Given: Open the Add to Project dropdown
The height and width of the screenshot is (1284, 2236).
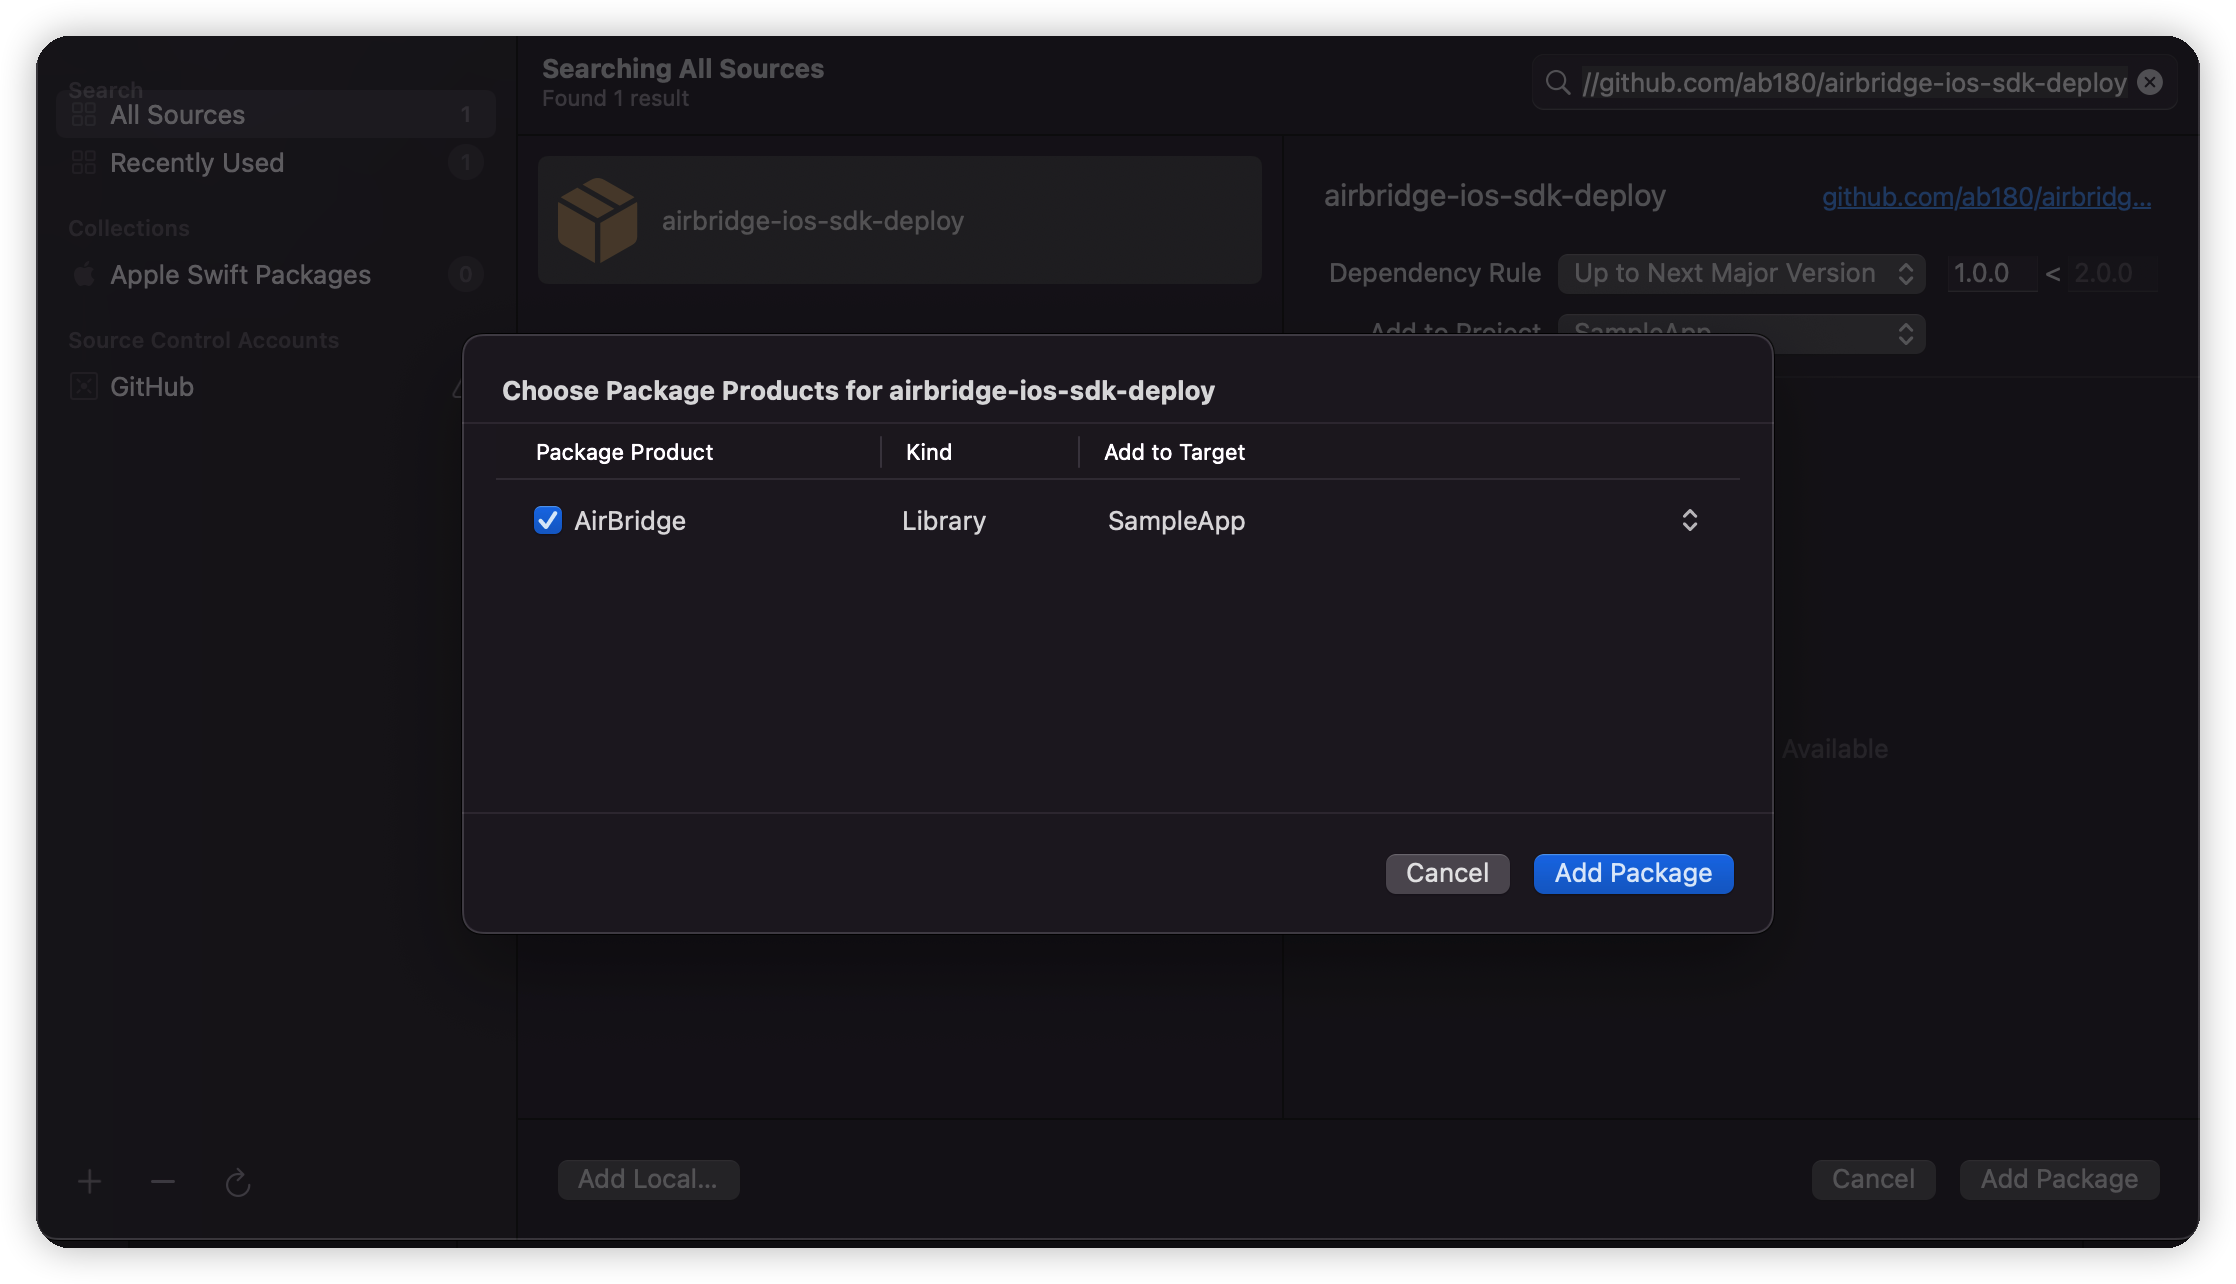Looking at the screenshot, I should (x=1741, y=332).
